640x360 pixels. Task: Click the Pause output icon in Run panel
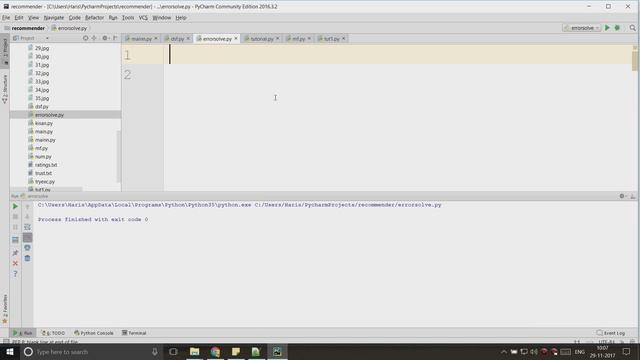pyautogui.click(x=16, y=227)
